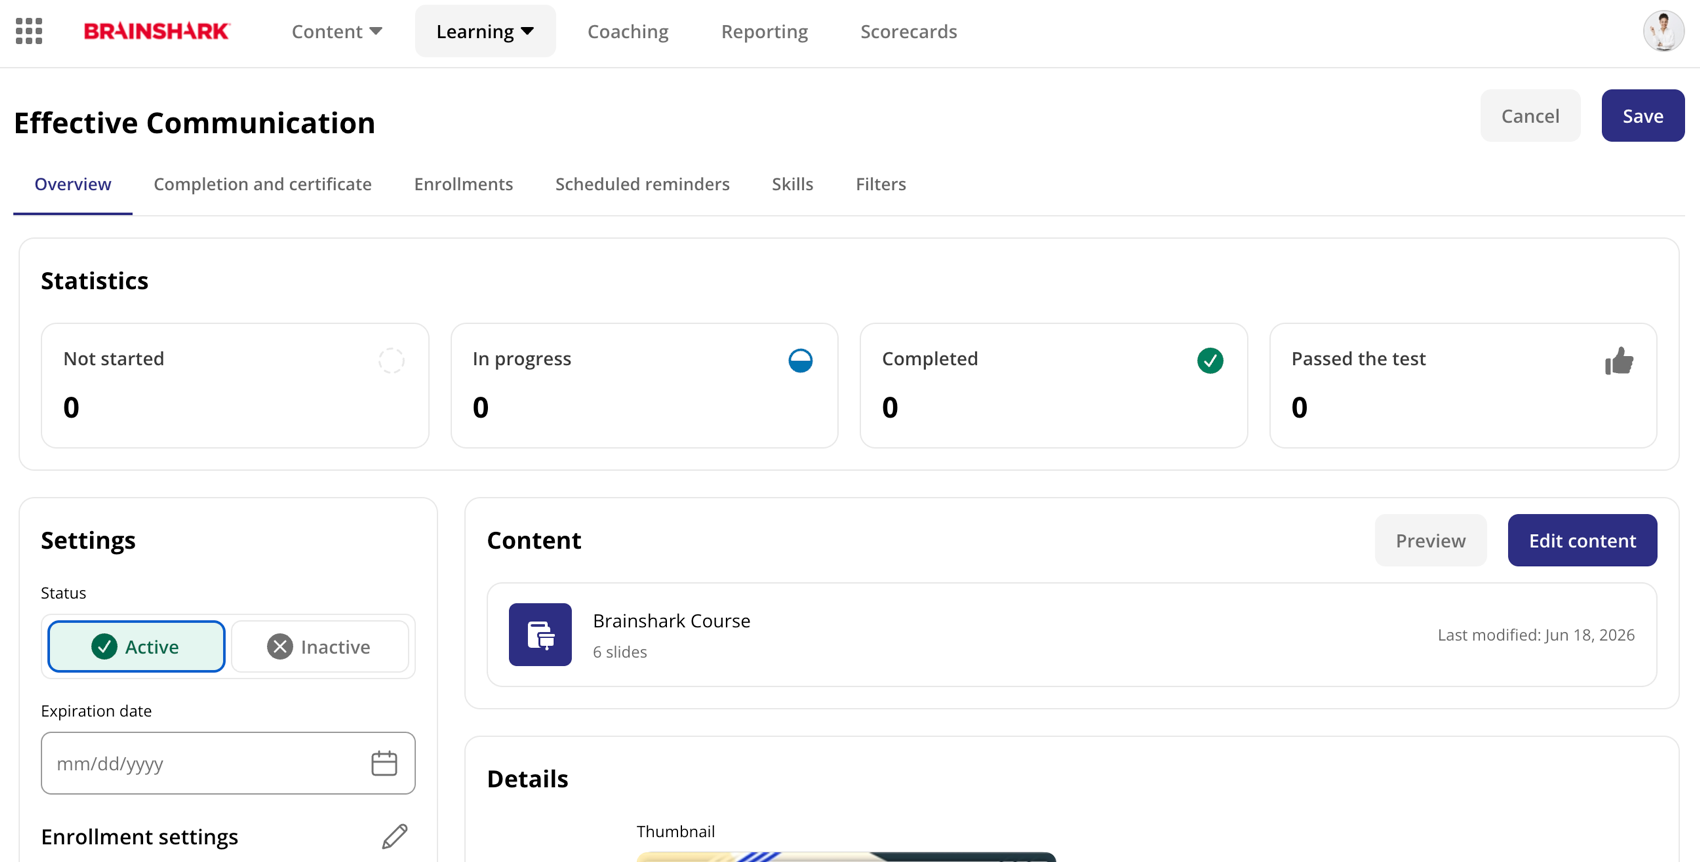Open the Scheduled reminders tab

[642, 184]
